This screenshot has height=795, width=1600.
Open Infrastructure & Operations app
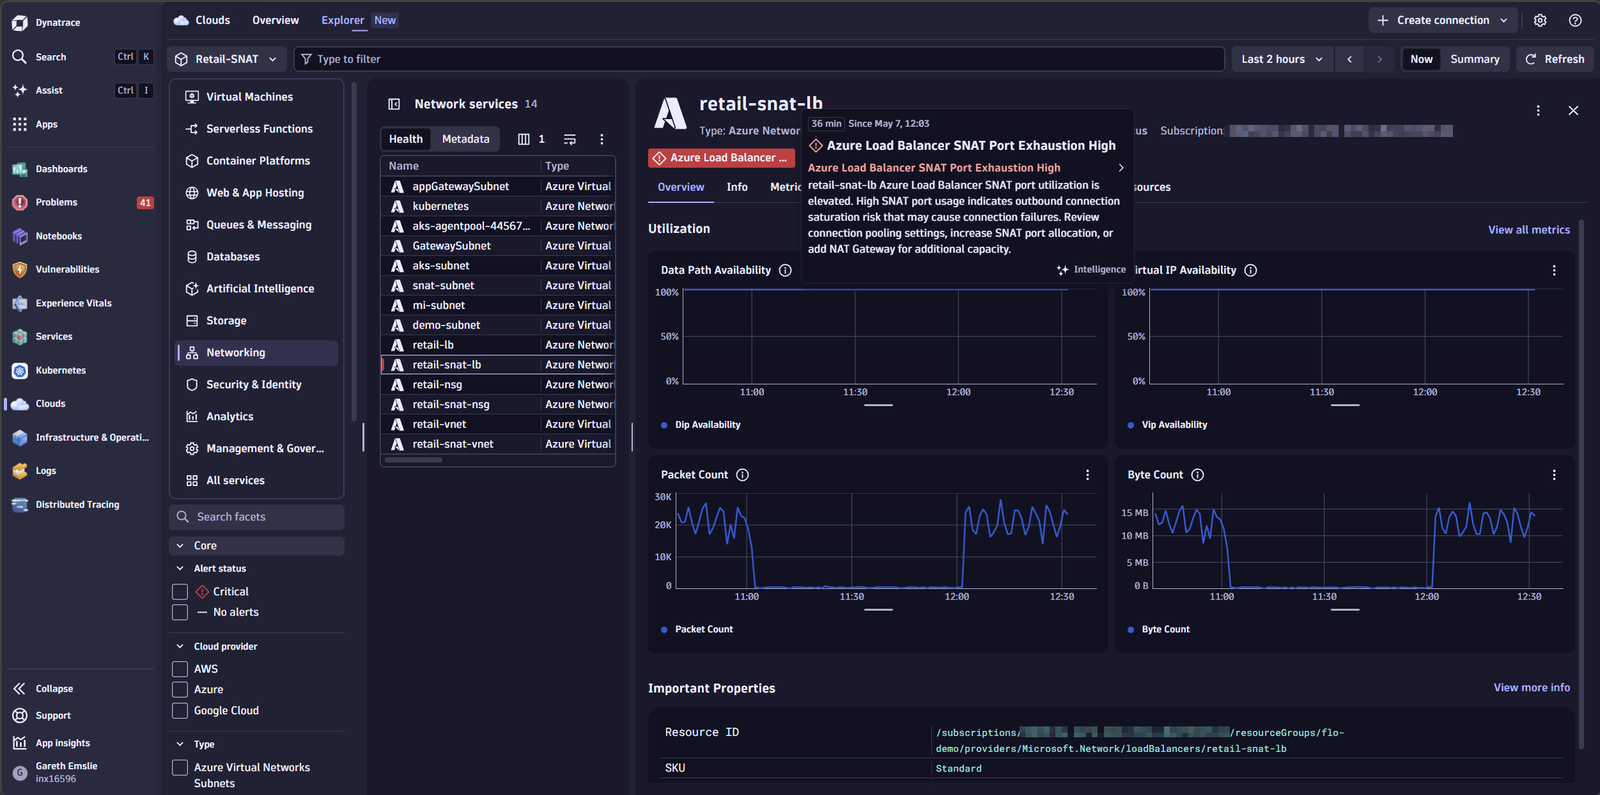coord(92,437)
